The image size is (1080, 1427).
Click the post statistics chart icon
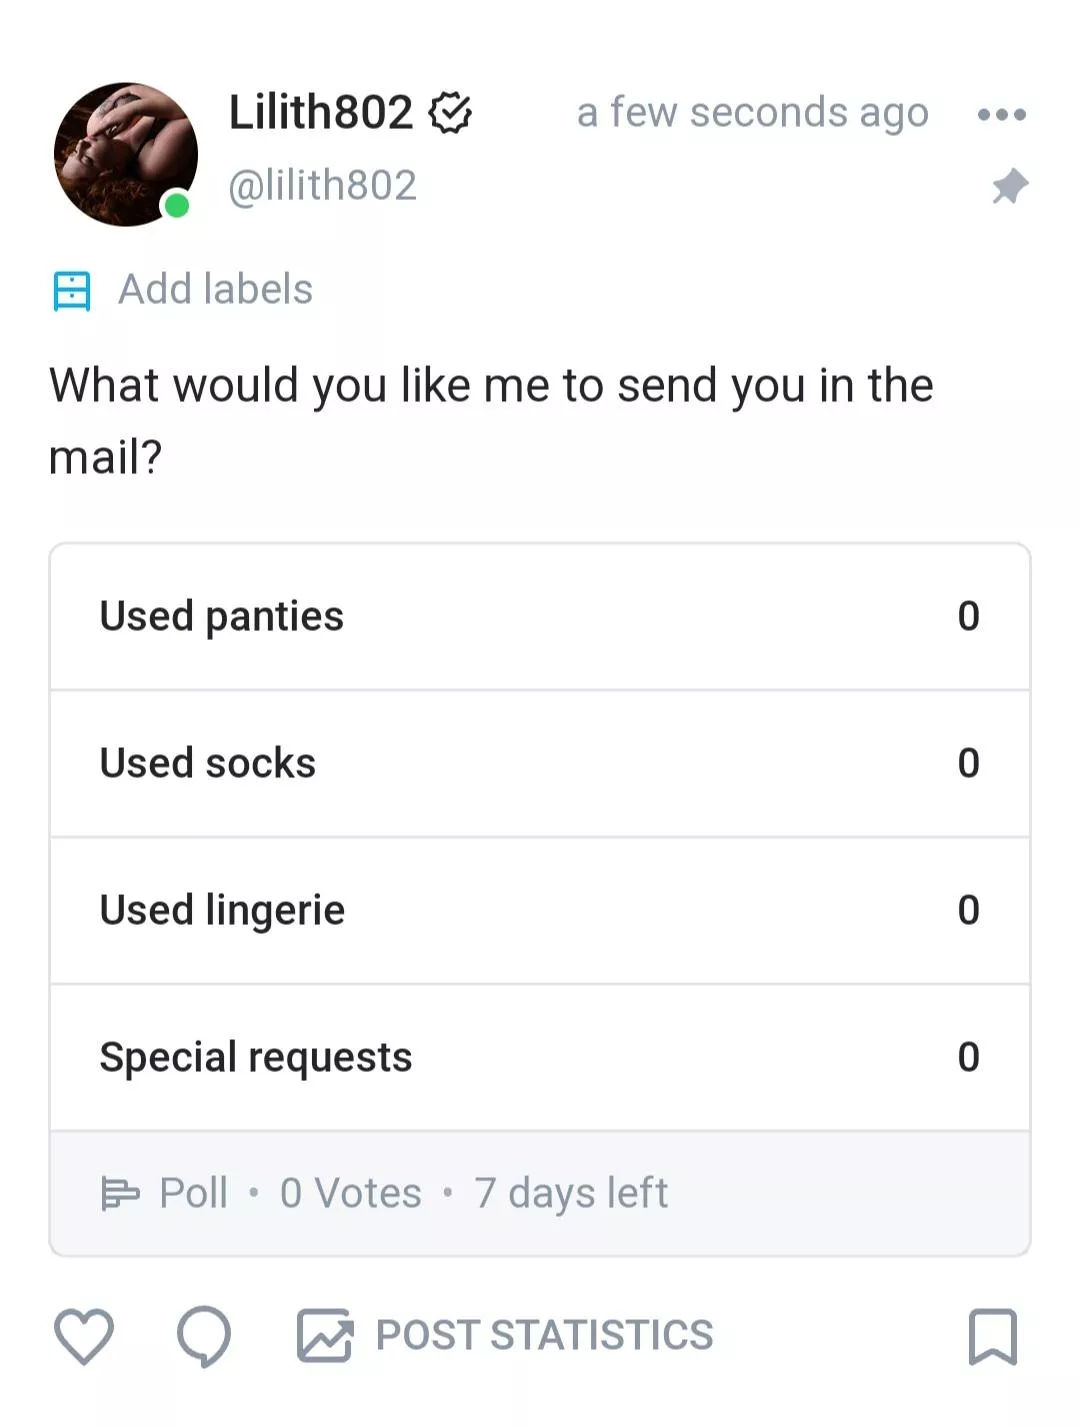(325, 1336)
